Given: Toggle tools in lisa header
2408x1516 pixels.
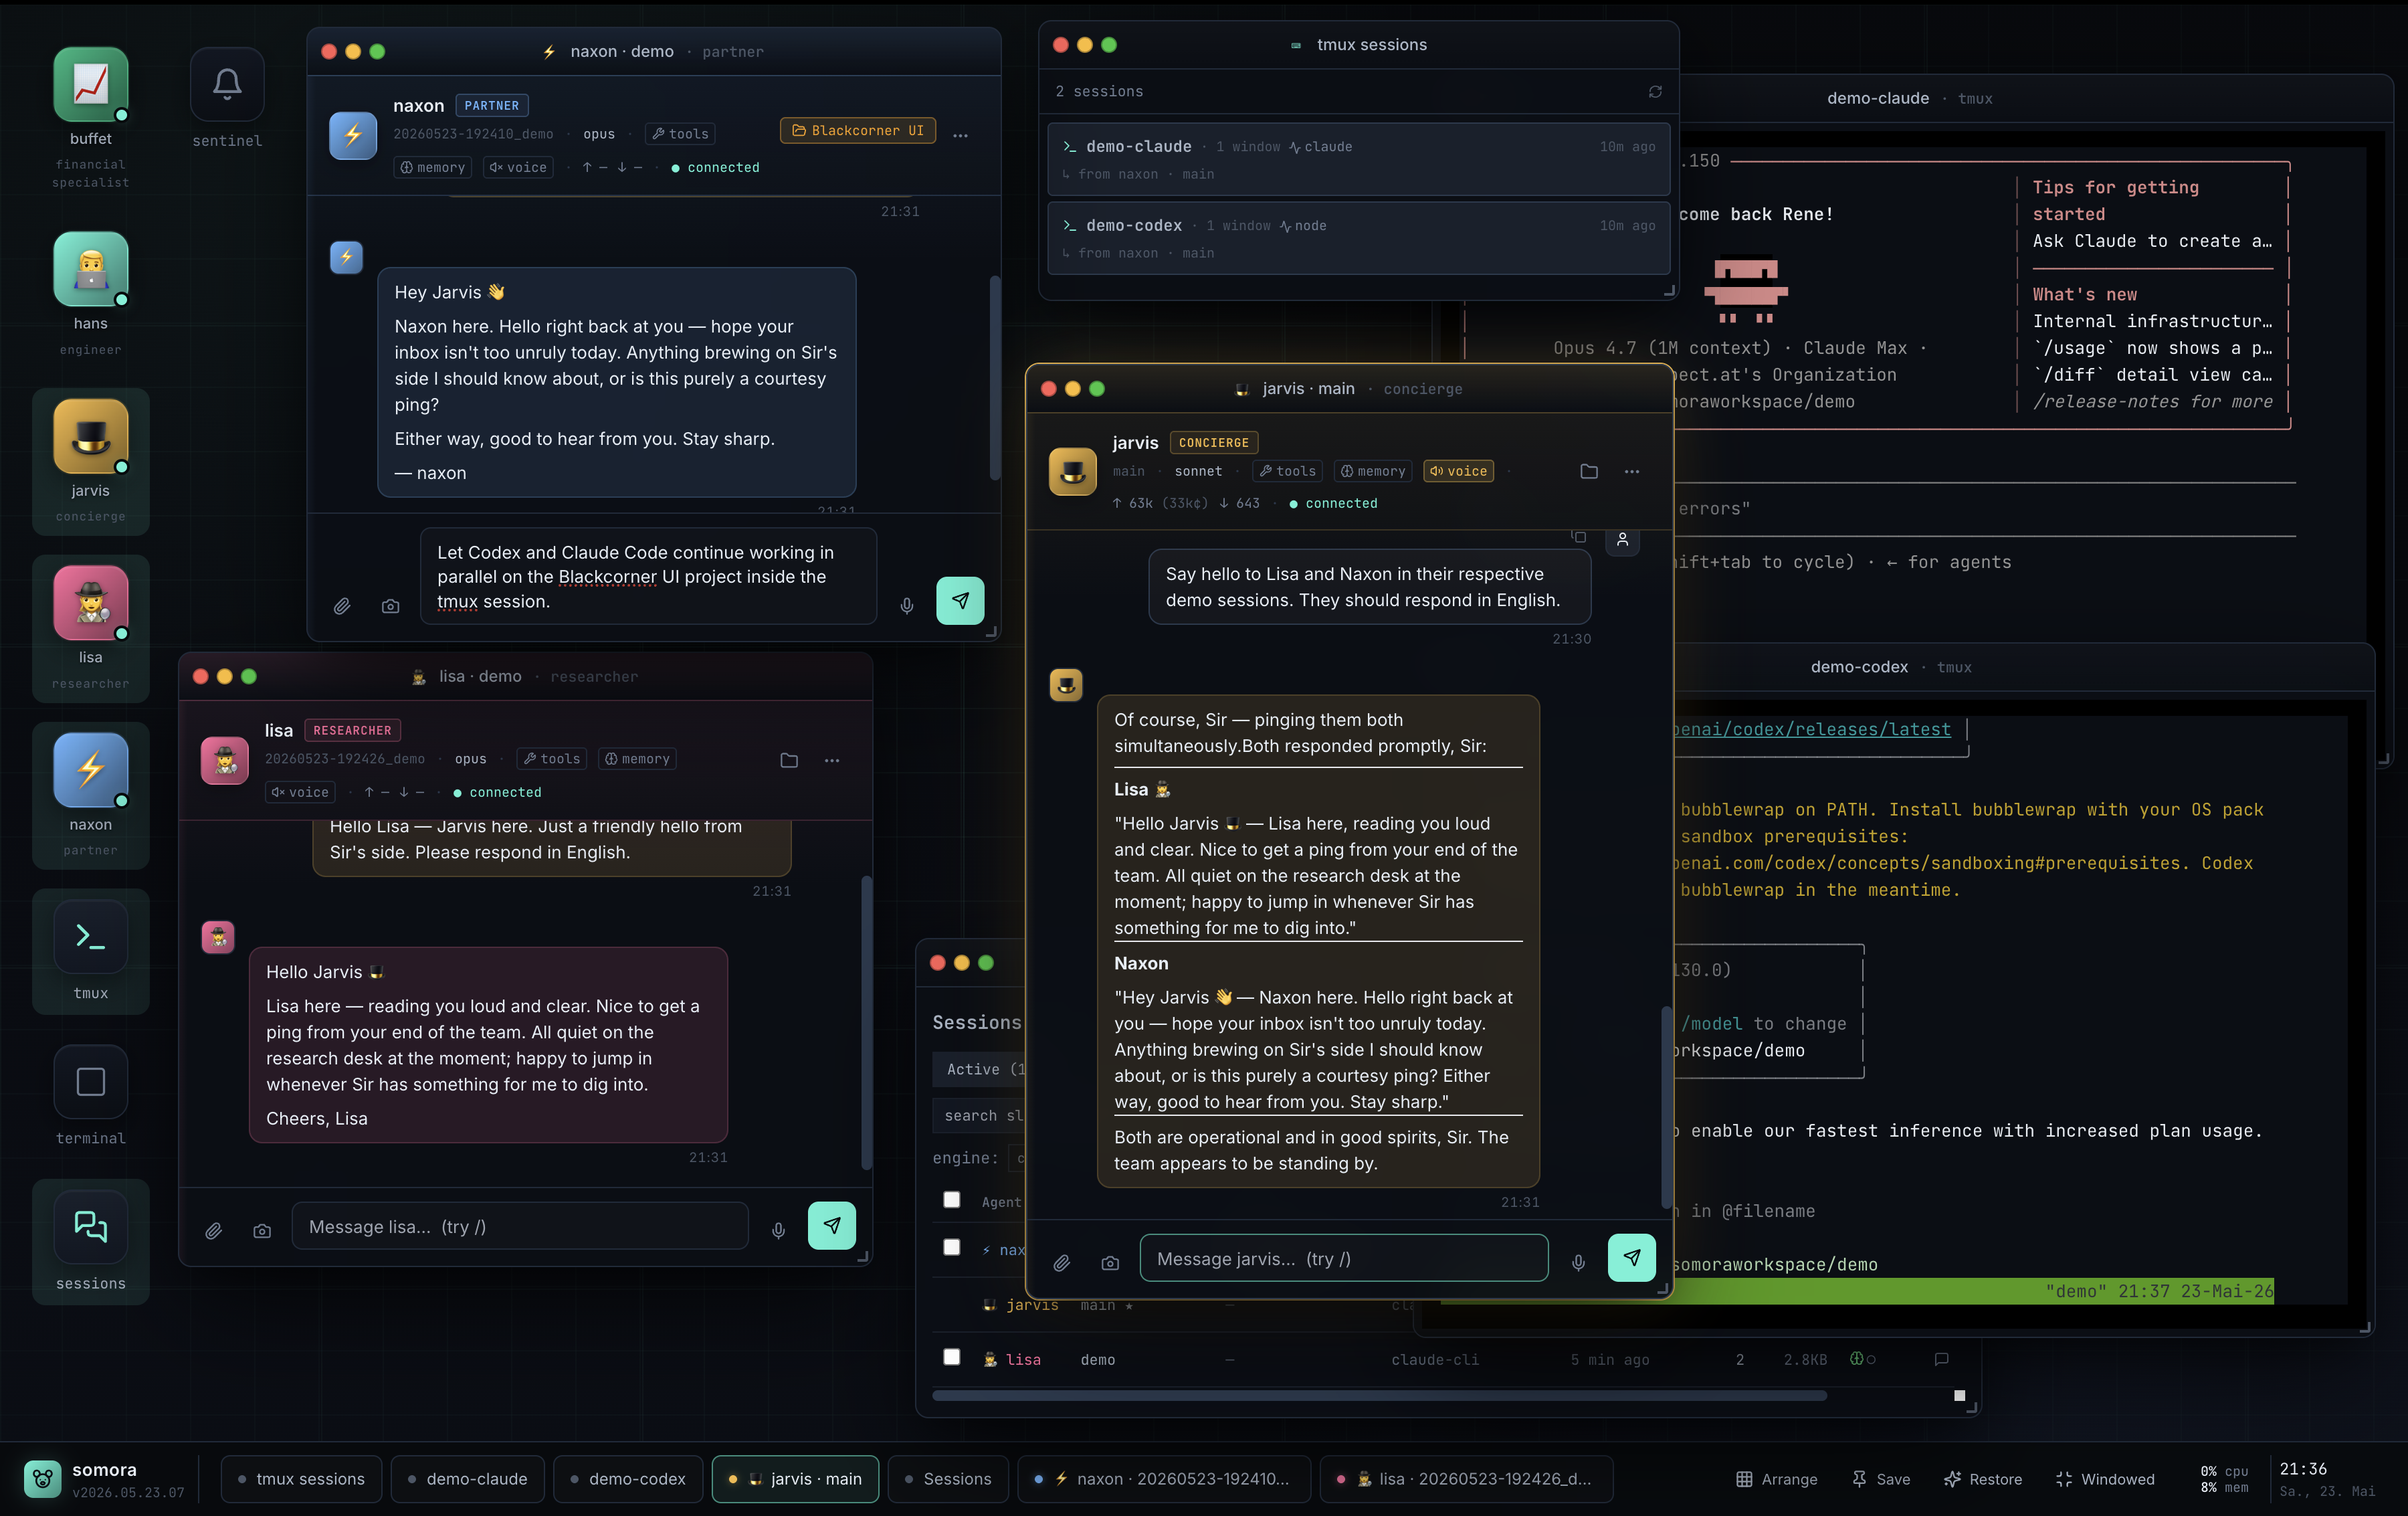Looking at the screenshot, I should click(x=552, y=759).
